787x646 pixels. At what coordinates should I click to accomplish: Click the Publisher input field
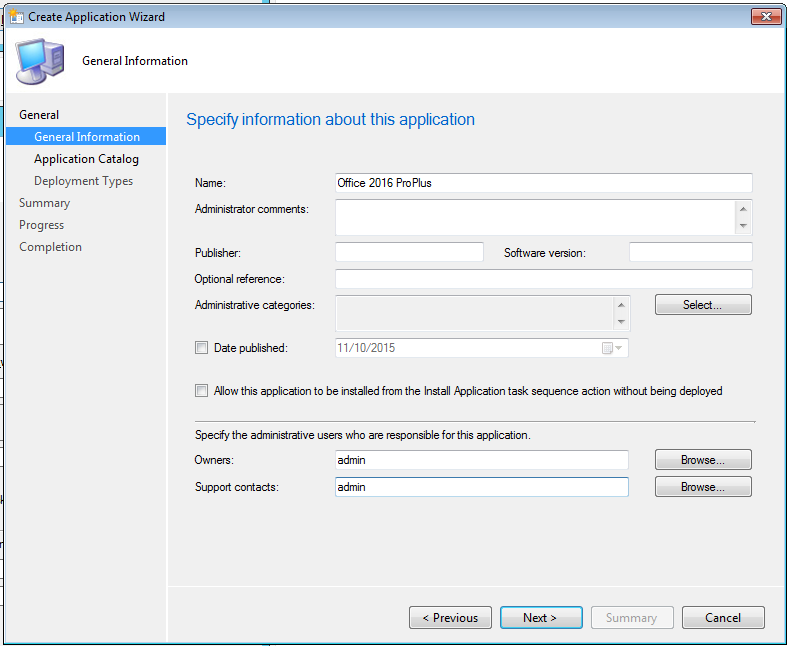pyautogui.click(x=409, y=252)
